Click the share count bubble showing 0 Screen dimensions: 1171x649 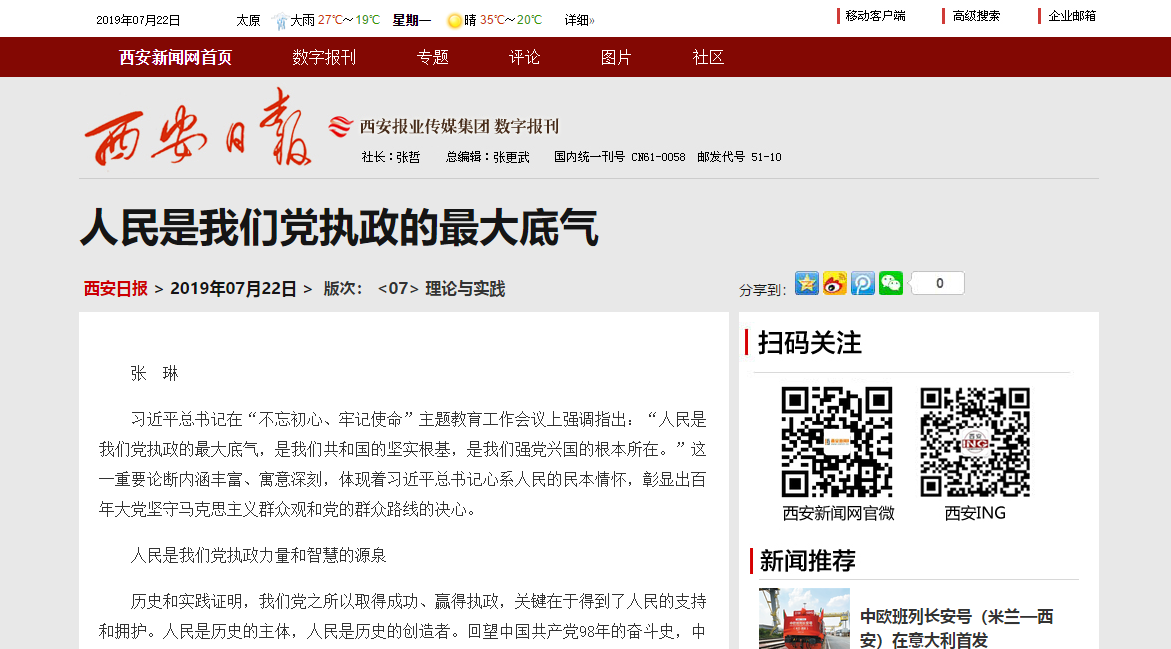(x=939, y=284)
